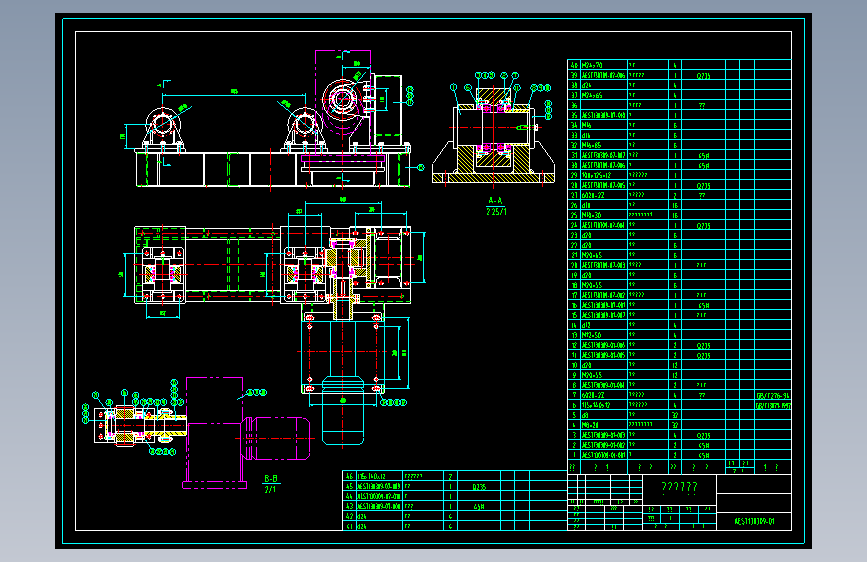Click the Q235 material cell in parts row 12
867x562 pixels.
pos(703,346)
